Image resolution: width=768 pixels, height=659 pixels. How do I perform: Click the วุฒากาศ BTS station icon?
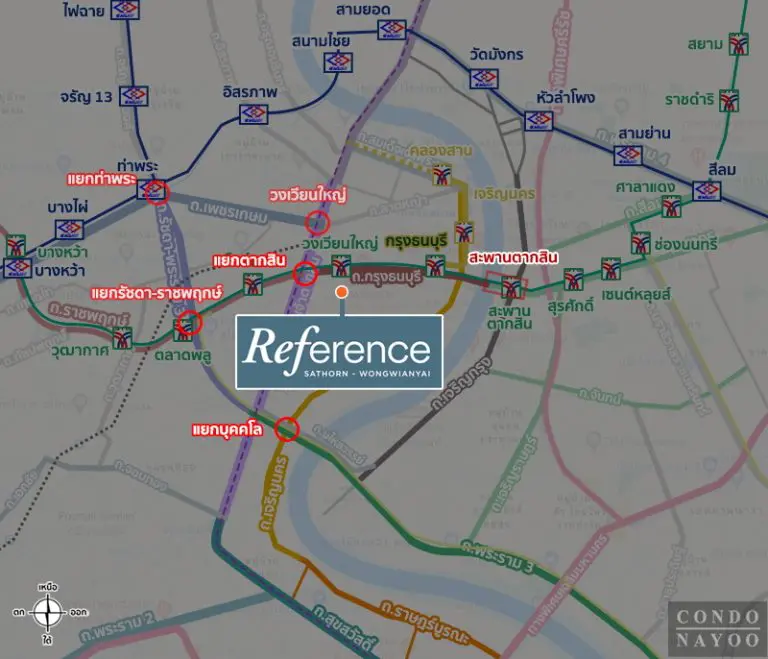(x=122, y=338)
